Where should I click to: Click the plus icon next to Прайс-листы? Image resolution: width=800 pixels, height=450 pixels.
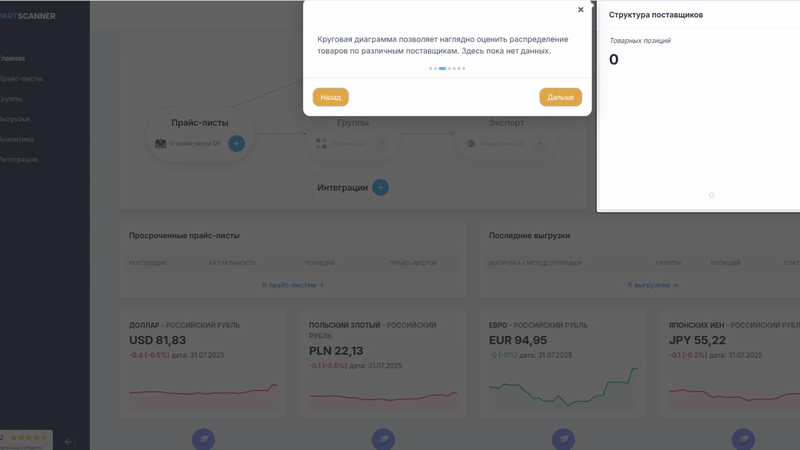(x=236, y=143)
